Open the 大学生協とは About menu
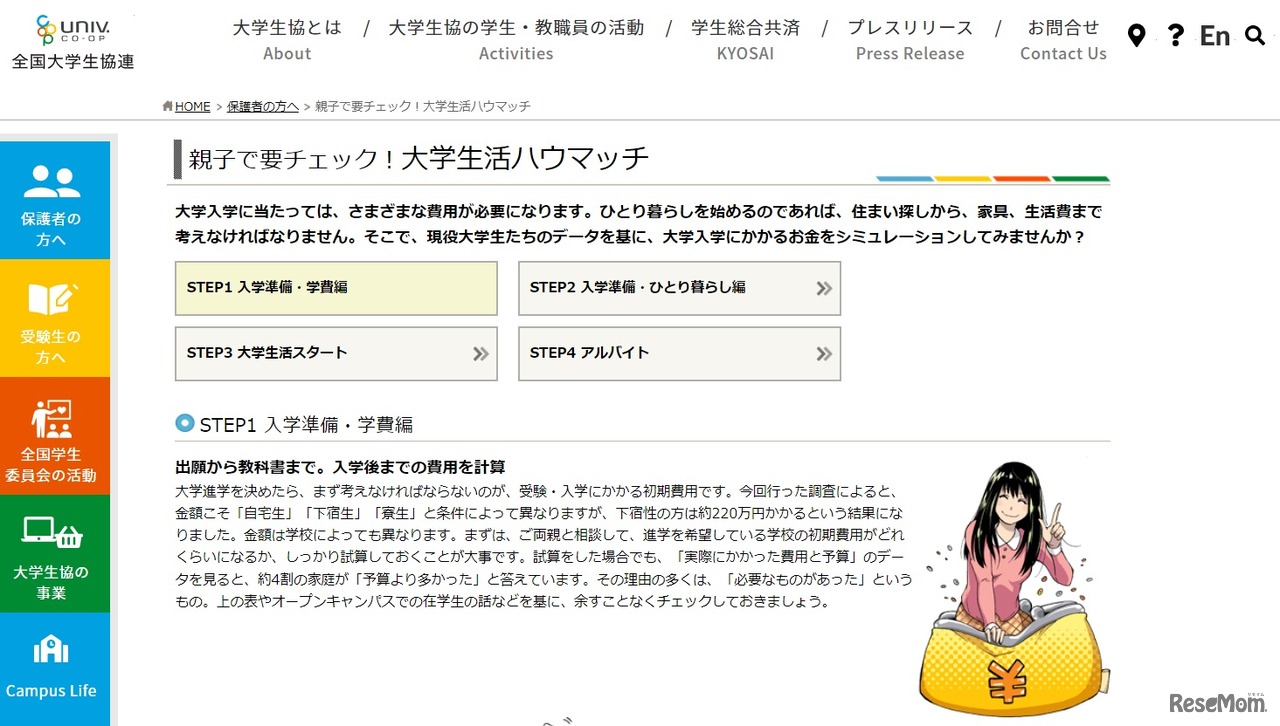This screenshot has height=726, width=1280. coord(287,40)
